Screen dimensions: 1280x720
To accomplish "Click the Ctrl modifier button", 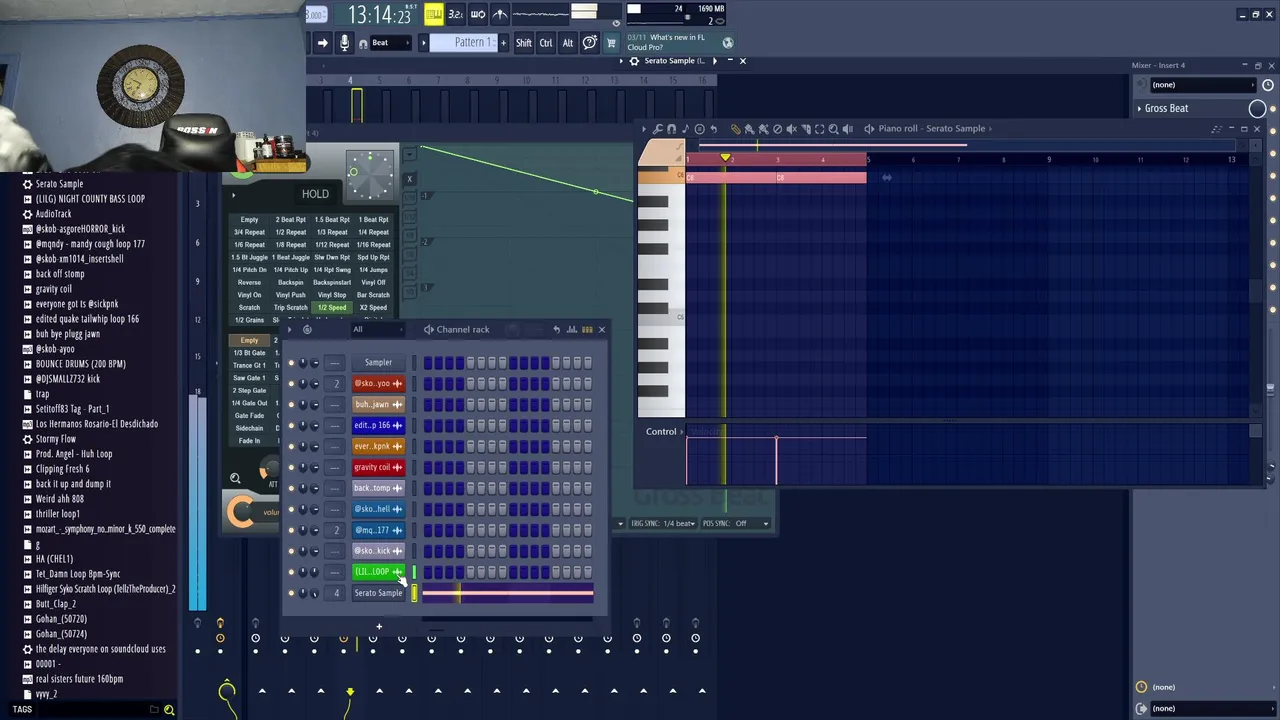I will (546, 43).
